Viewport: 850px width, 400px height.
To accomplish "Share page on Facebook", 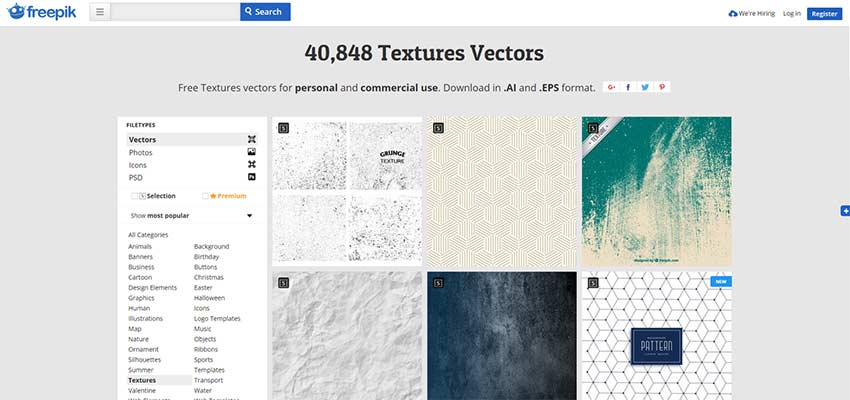I will (628, 87).
